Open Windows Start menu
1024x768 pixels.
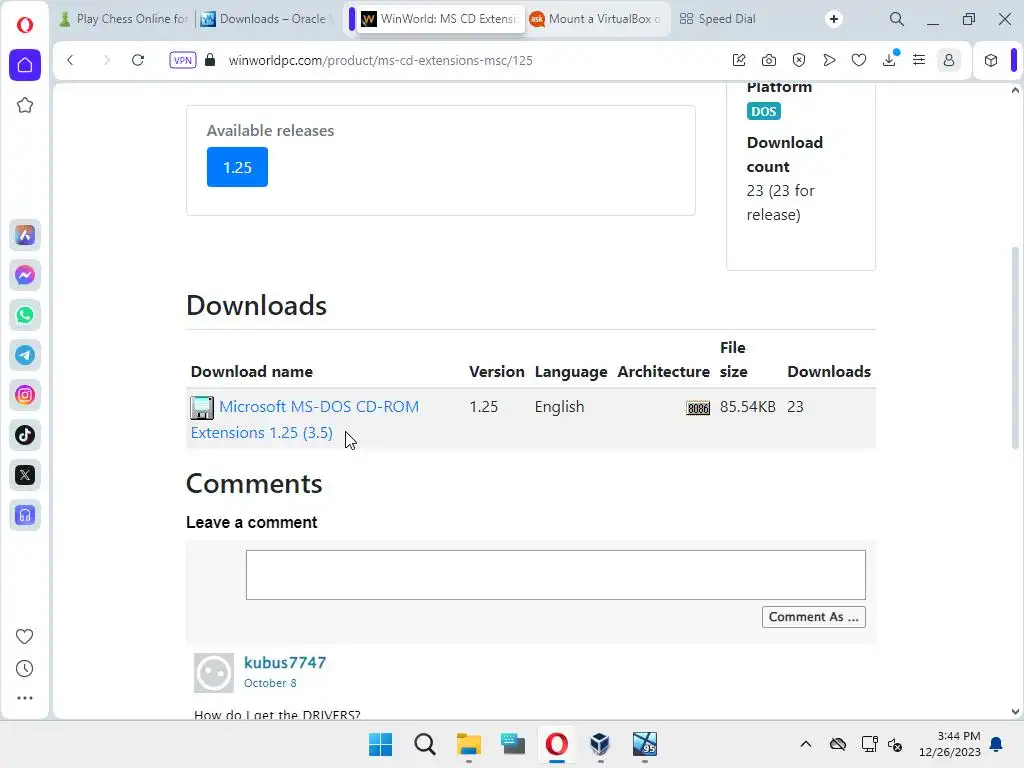coord(381,744)
